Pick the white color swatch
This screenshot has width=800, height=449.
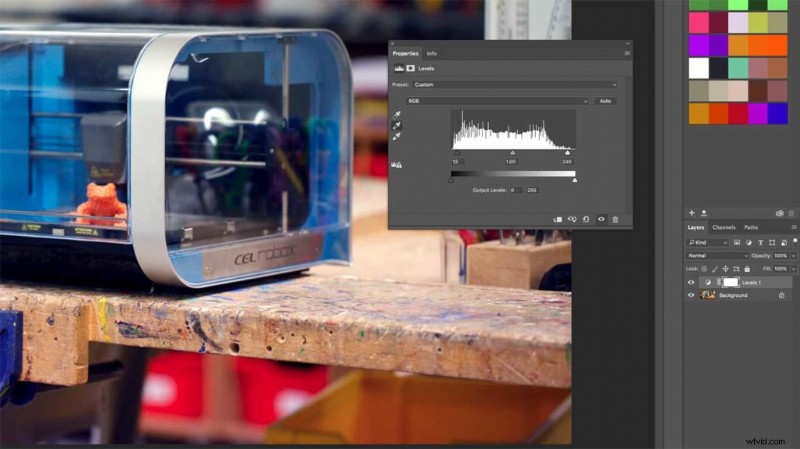698,68
